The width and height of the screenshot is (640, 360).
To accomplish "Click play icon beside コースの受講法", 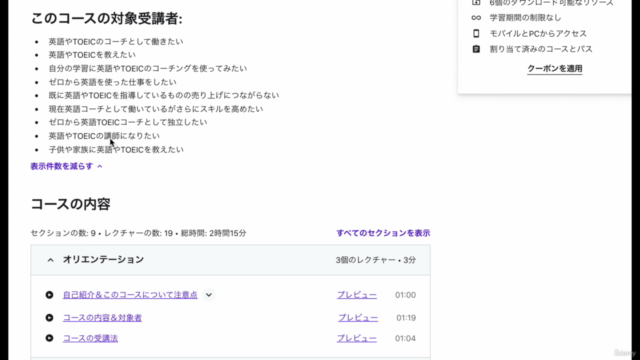I will (49, 338).
